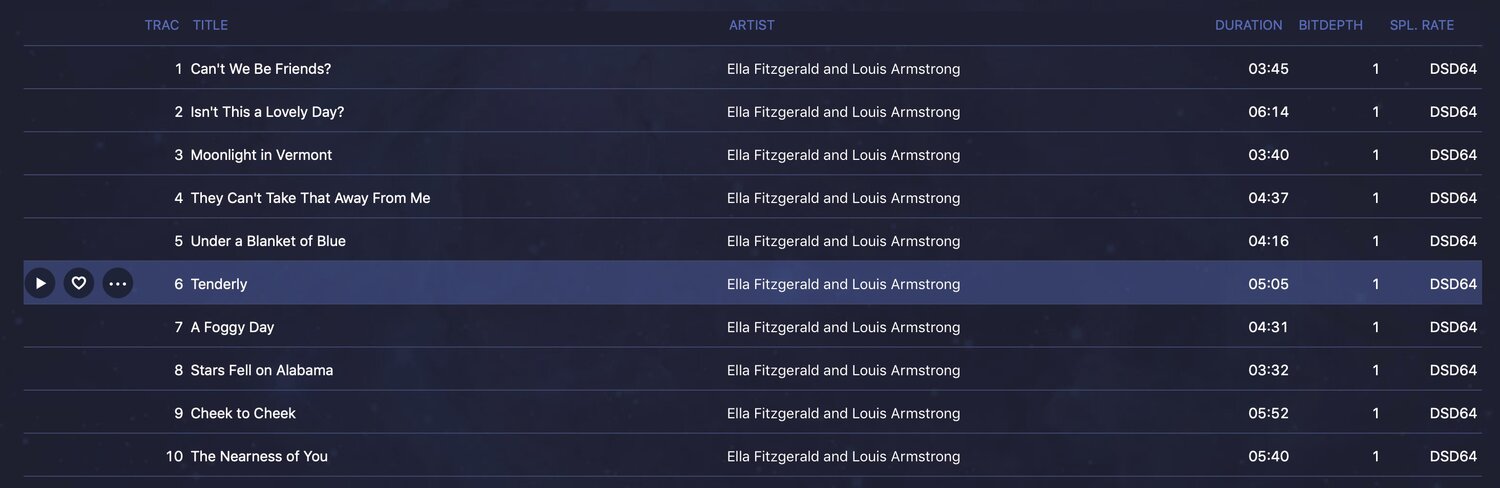1500x488 pixels.
Task: Favorite Tenderly with the heart icon
Action: [79, 284]
